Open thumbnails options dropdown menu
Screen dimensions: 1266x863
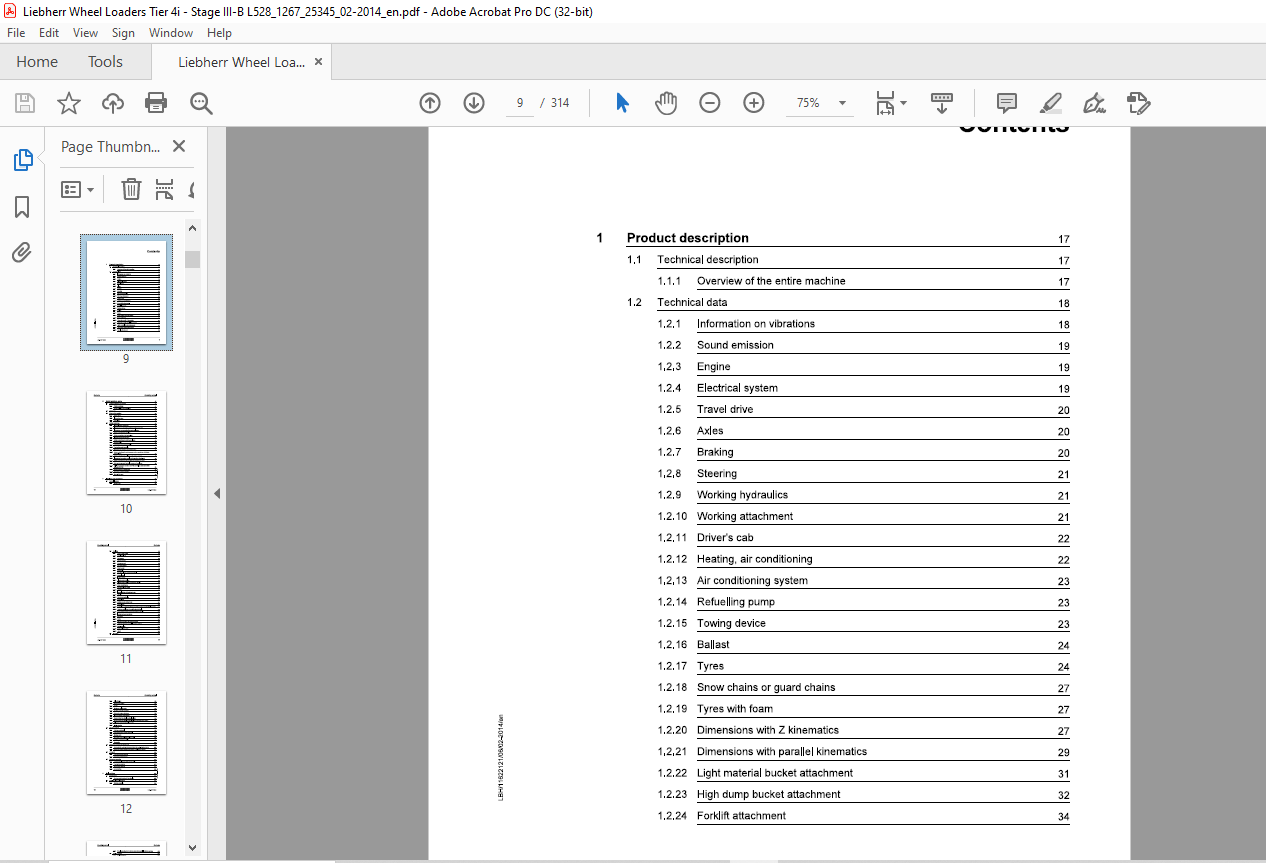coord(77,189)
